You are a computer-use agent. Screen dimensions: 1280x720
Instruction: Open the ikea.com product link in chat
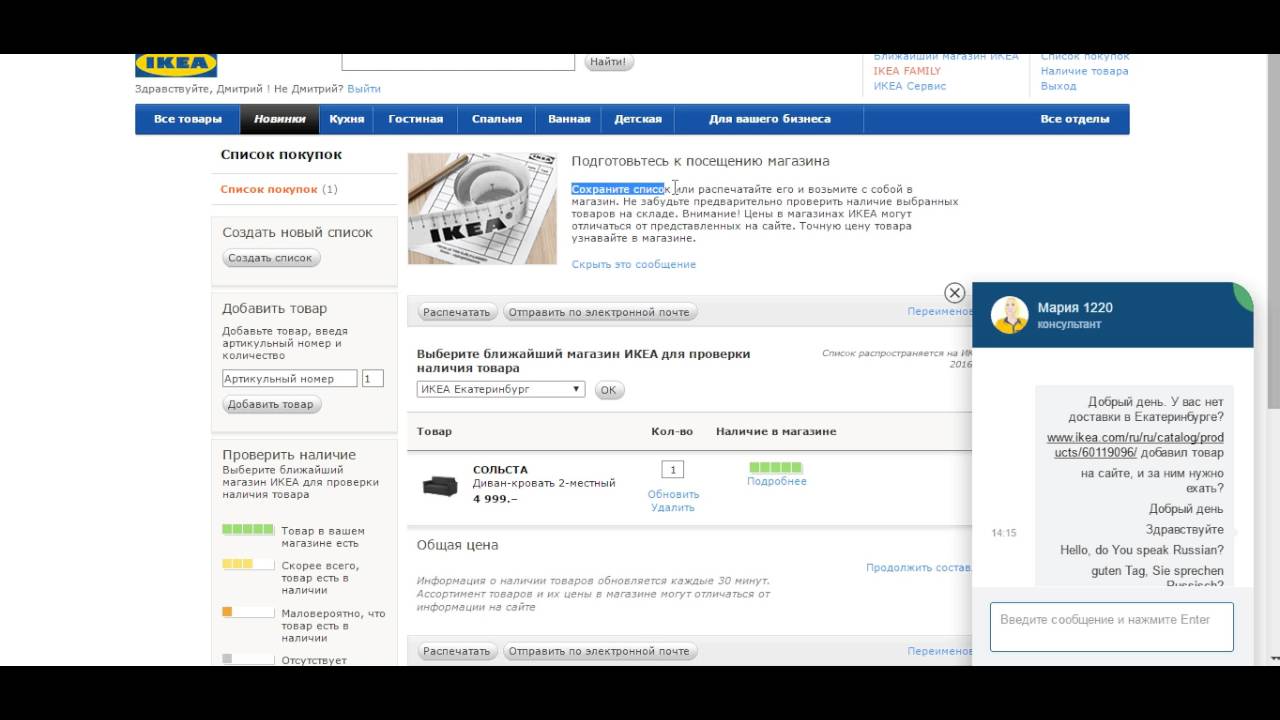pos(1135,445)
